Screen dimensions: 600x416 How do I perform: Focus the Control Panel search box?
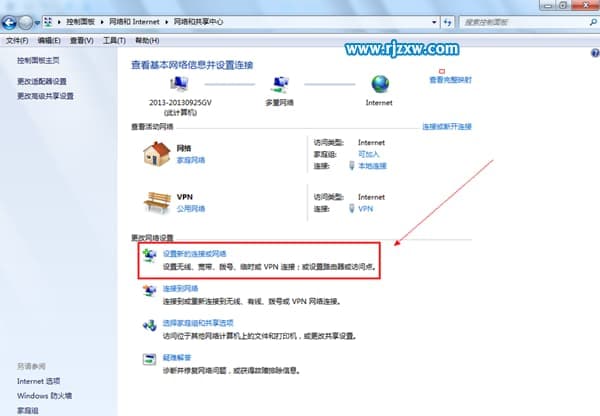[524, 22]
